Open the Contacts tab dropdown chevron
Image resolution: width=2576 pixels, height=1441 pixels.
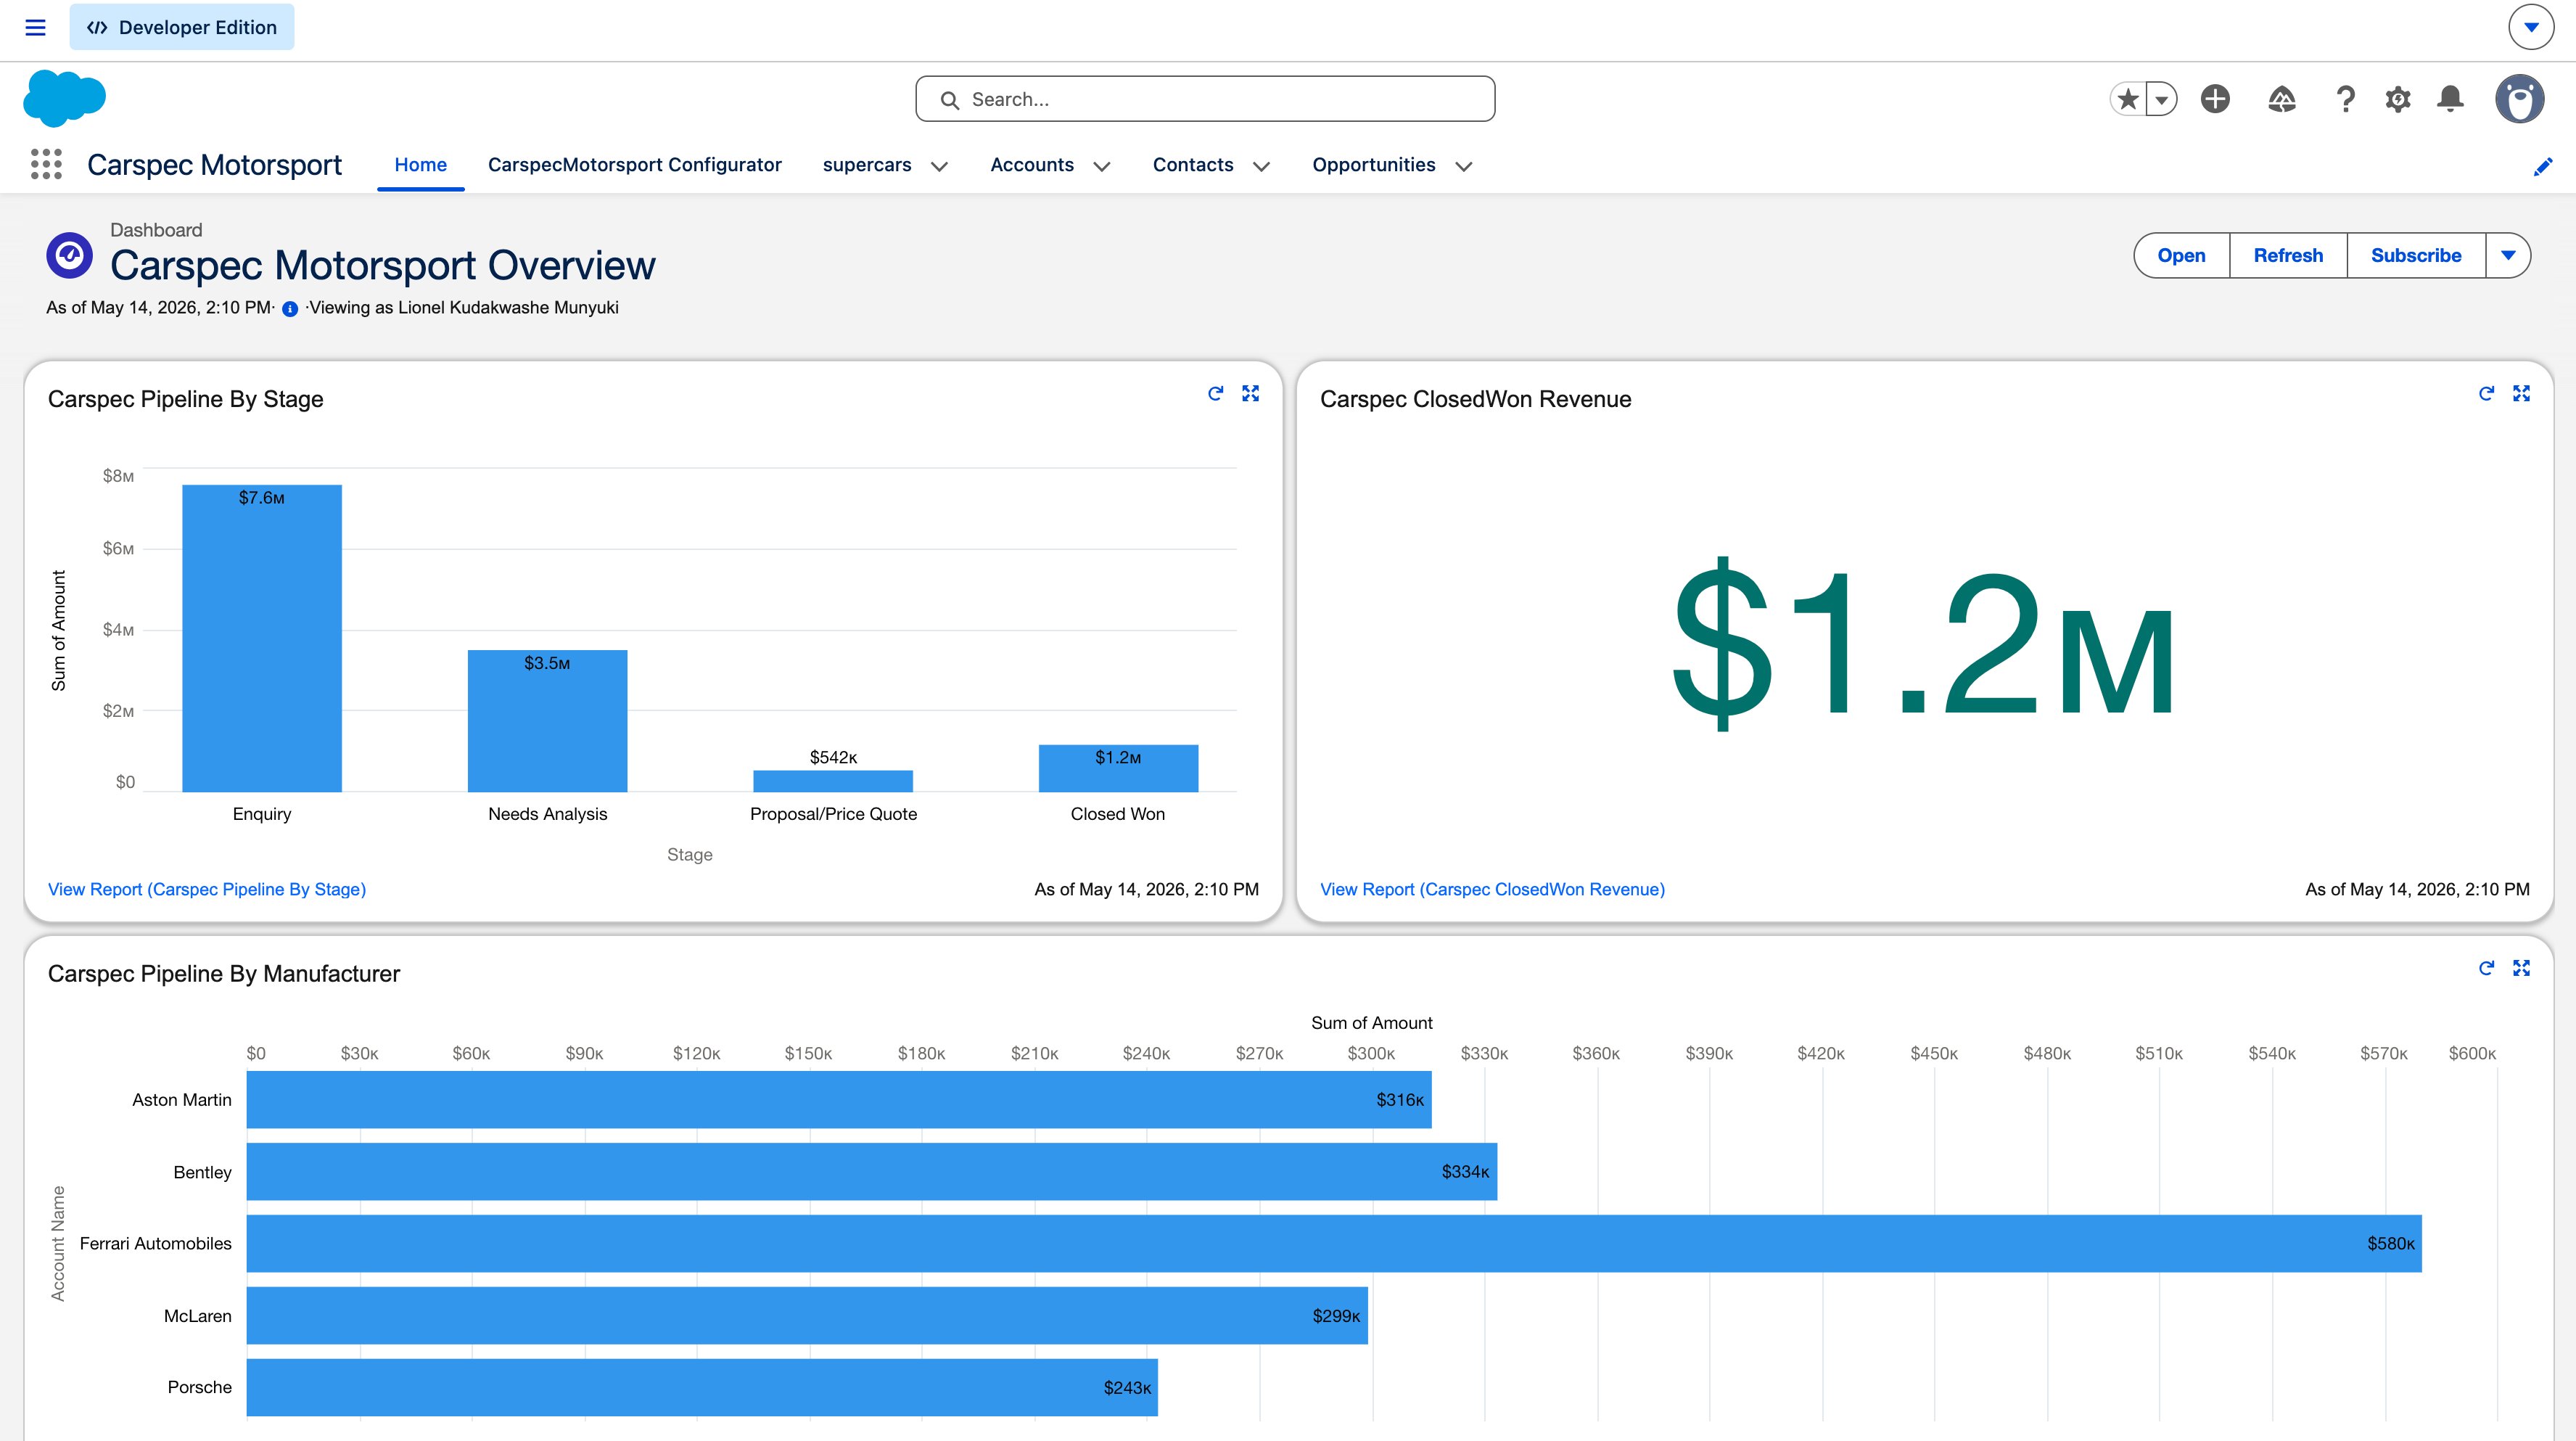click(x=1261, y=166)
